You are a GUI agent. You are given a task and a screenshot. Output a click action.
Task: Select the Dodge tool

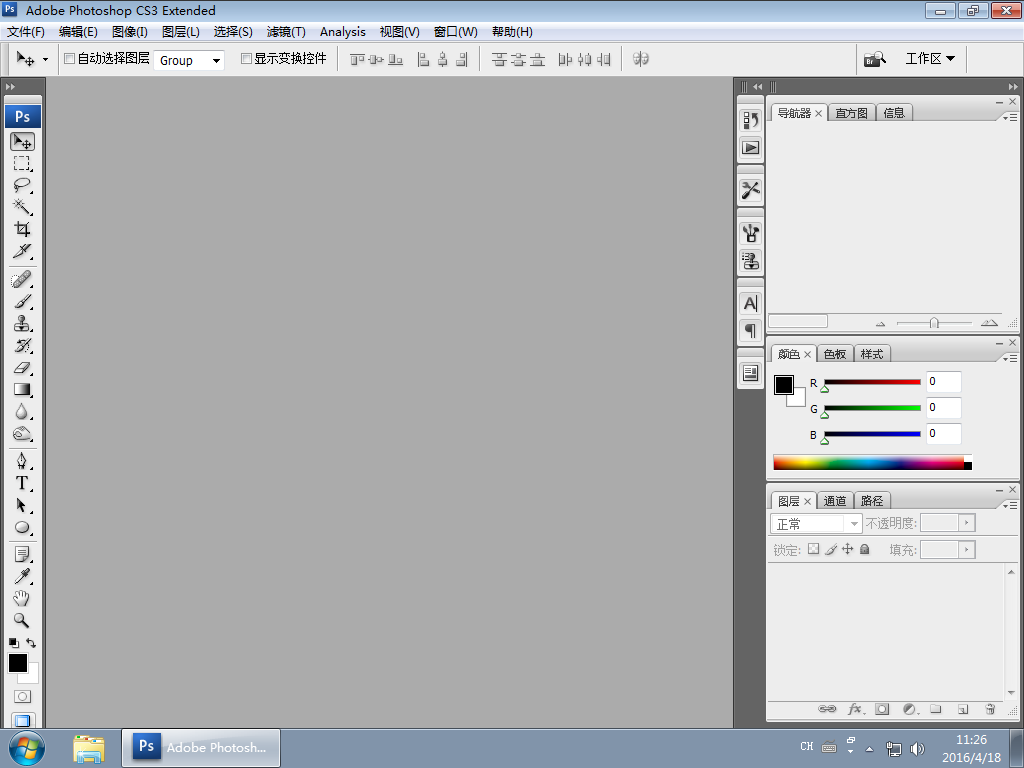(x=22, y=434)
